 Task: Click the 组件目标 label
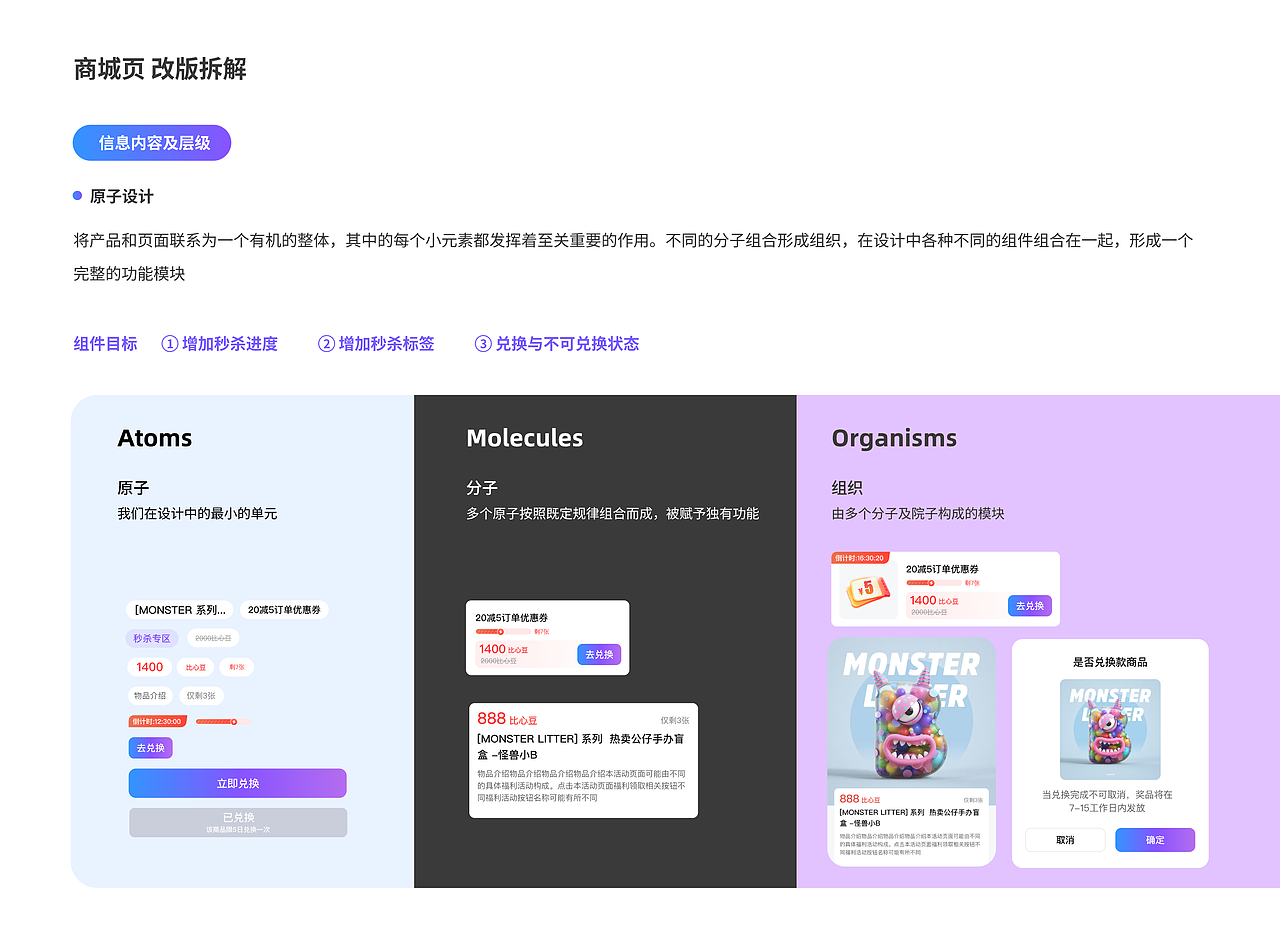105,344
